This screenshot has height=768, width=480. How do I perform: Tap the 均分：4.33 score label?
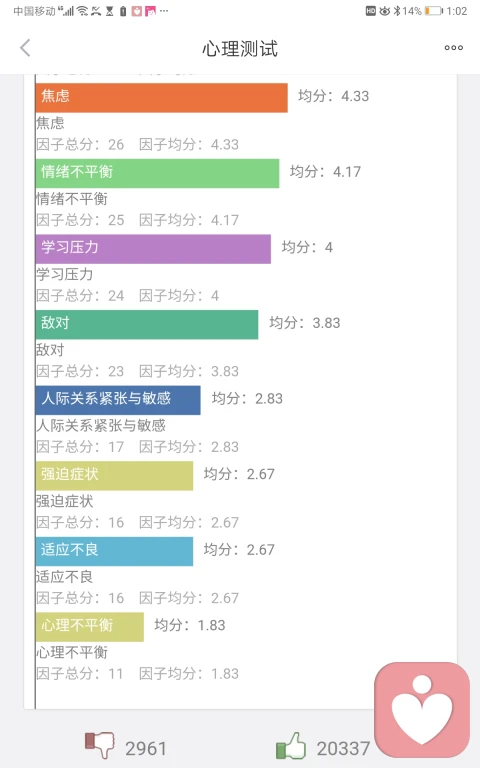click(334, 96)
